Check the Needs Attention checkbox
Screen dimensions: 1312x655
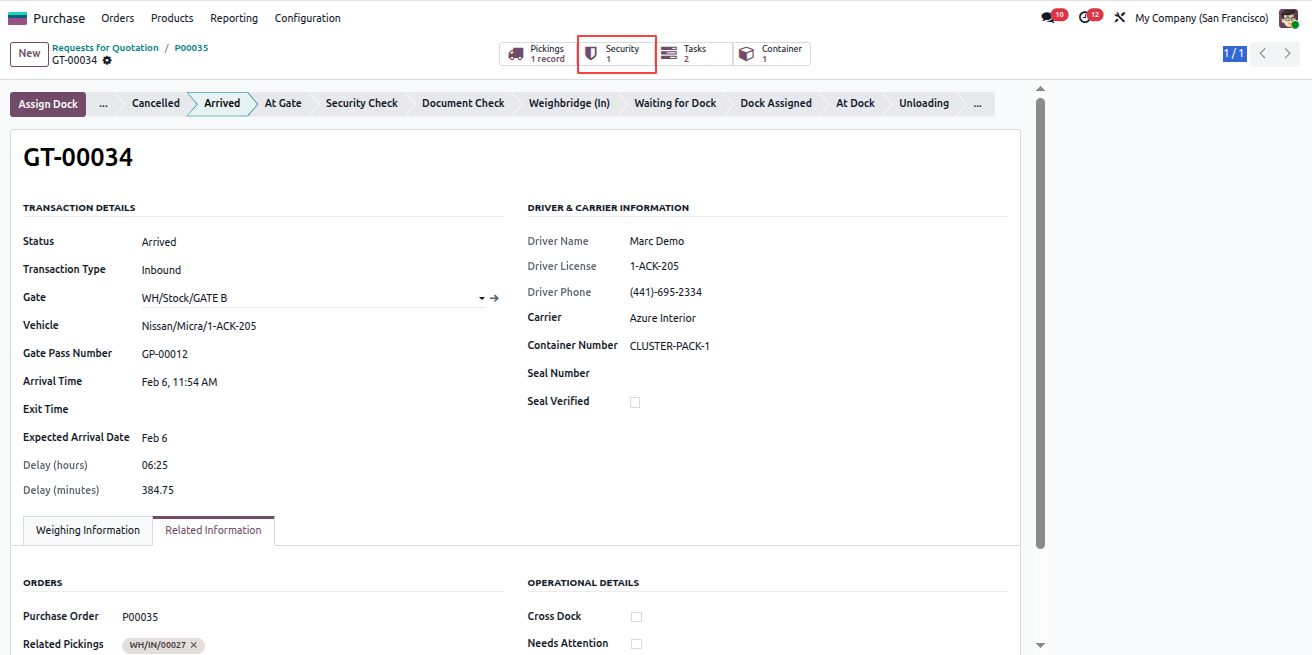[x=636, y=644]
